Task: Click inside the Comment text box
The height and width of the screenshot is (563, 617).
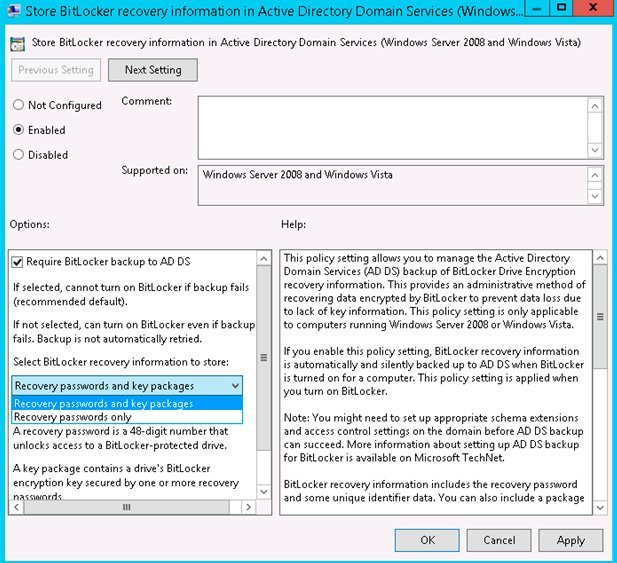Action: (x=392, y=128)
